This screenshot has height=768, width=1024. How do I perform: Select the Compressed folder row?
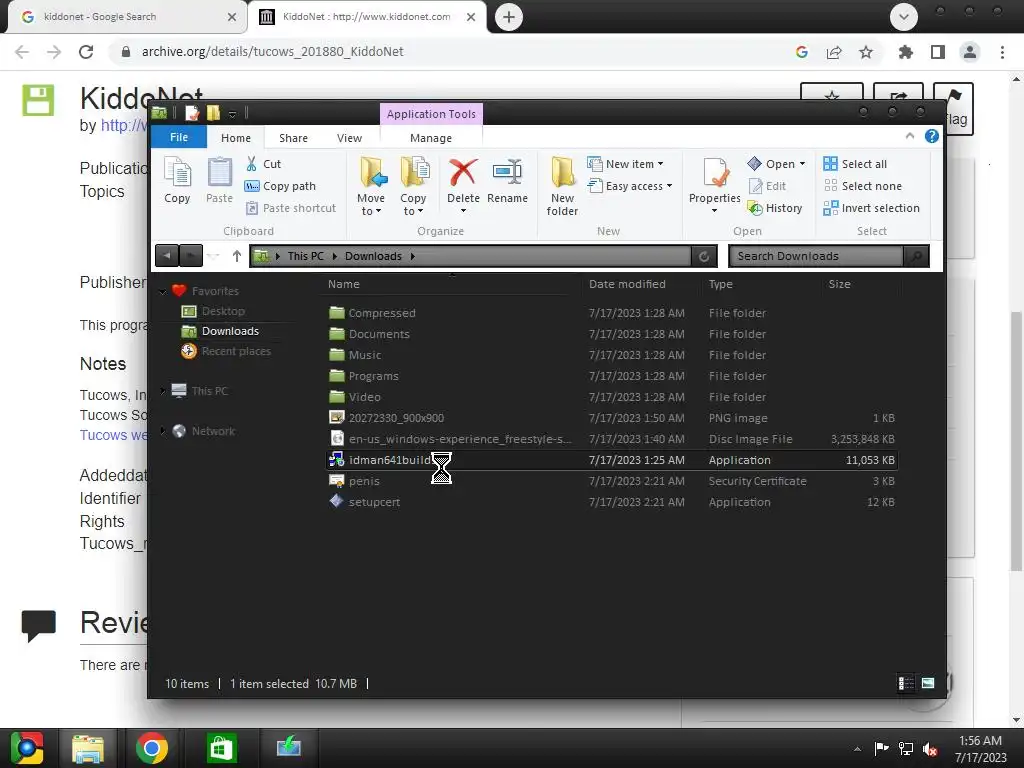(611, 313)
